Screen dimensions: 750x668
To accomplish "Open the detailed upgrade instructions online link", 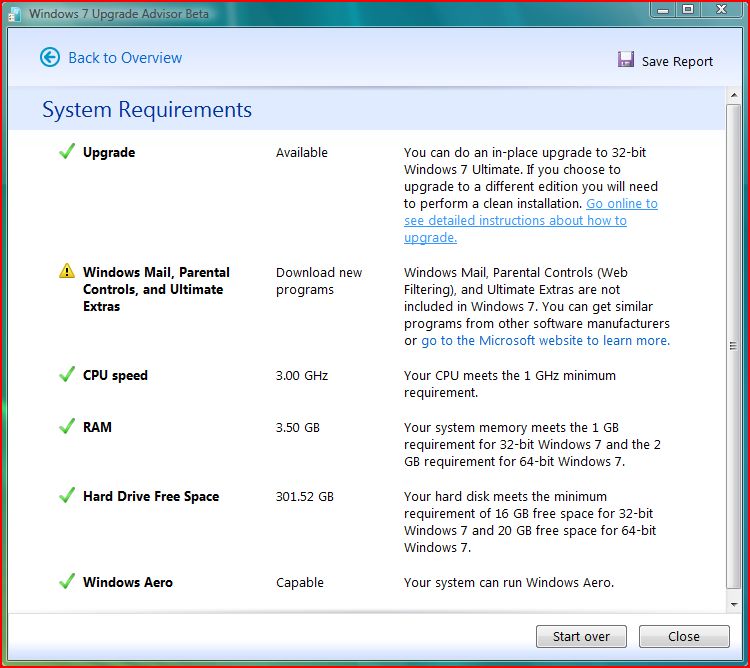I will [x=530, y=220].
